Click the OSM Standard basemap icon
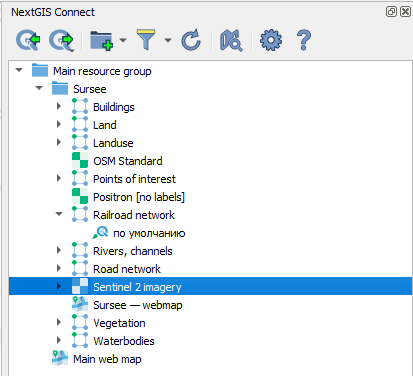413x376 pixels. point(80,160)
